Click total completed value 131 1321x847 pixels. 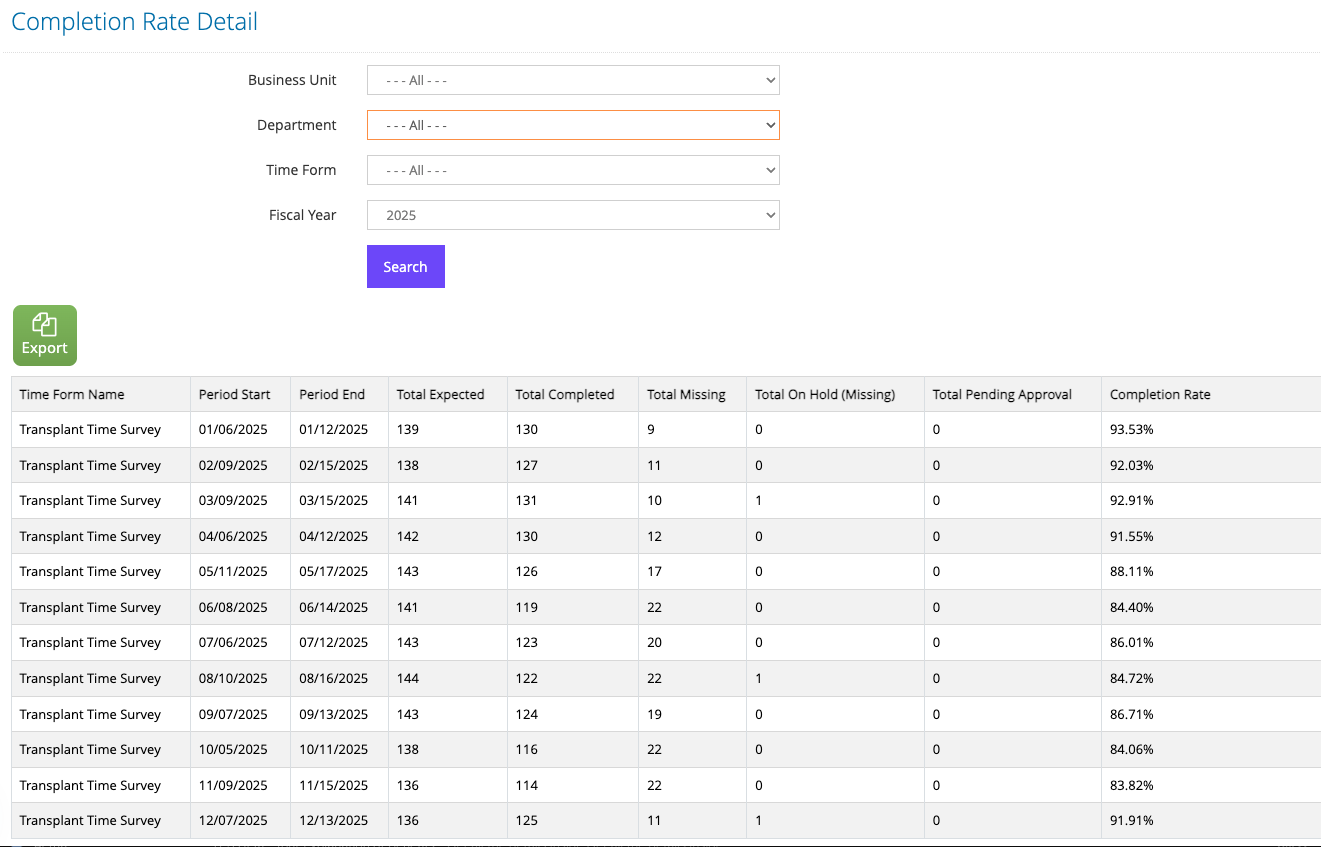coord(573,500)
